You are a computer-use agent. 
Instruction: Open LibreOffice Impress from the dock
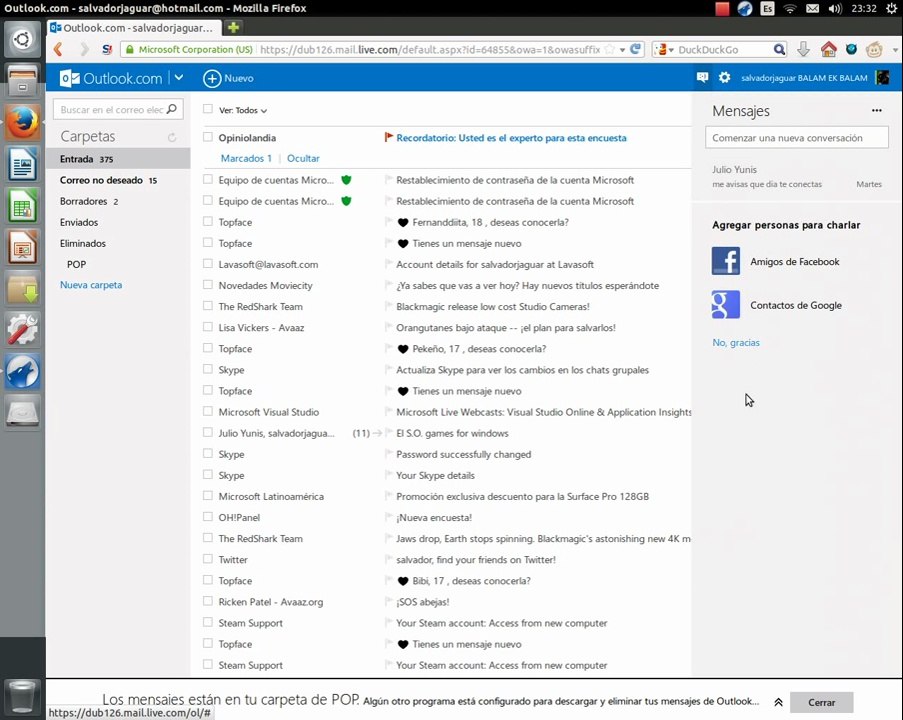coord(22,247)
